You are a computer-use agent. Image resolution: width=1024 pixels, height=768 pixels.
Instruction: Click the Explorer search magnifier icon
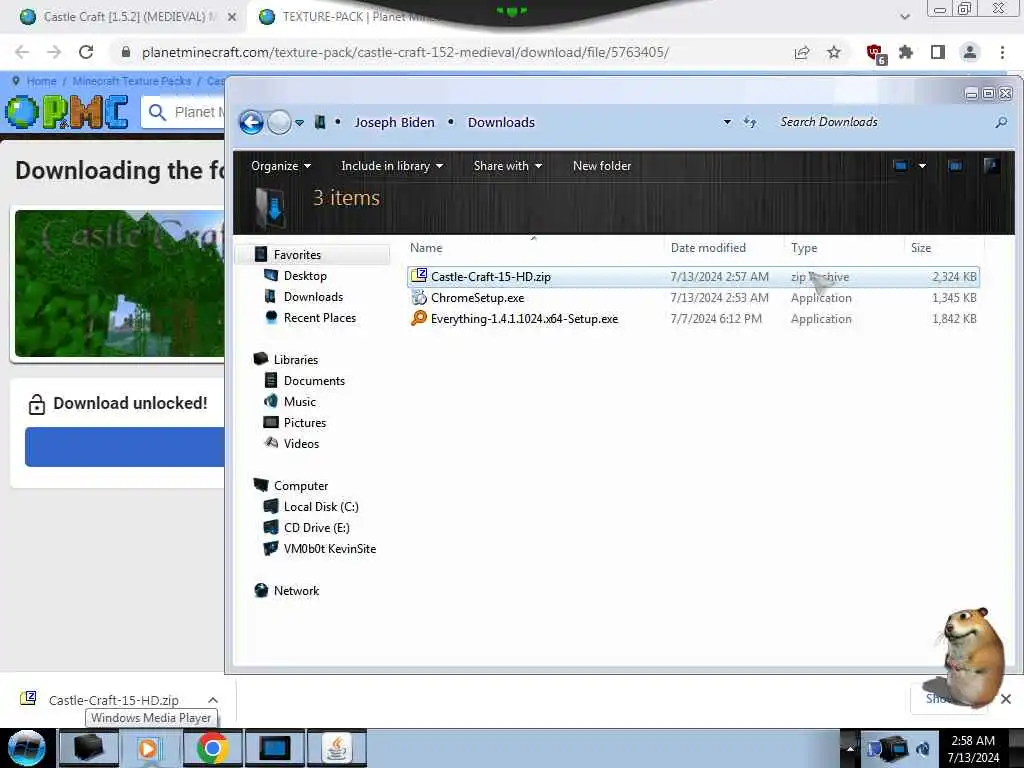coord(1001,122)
